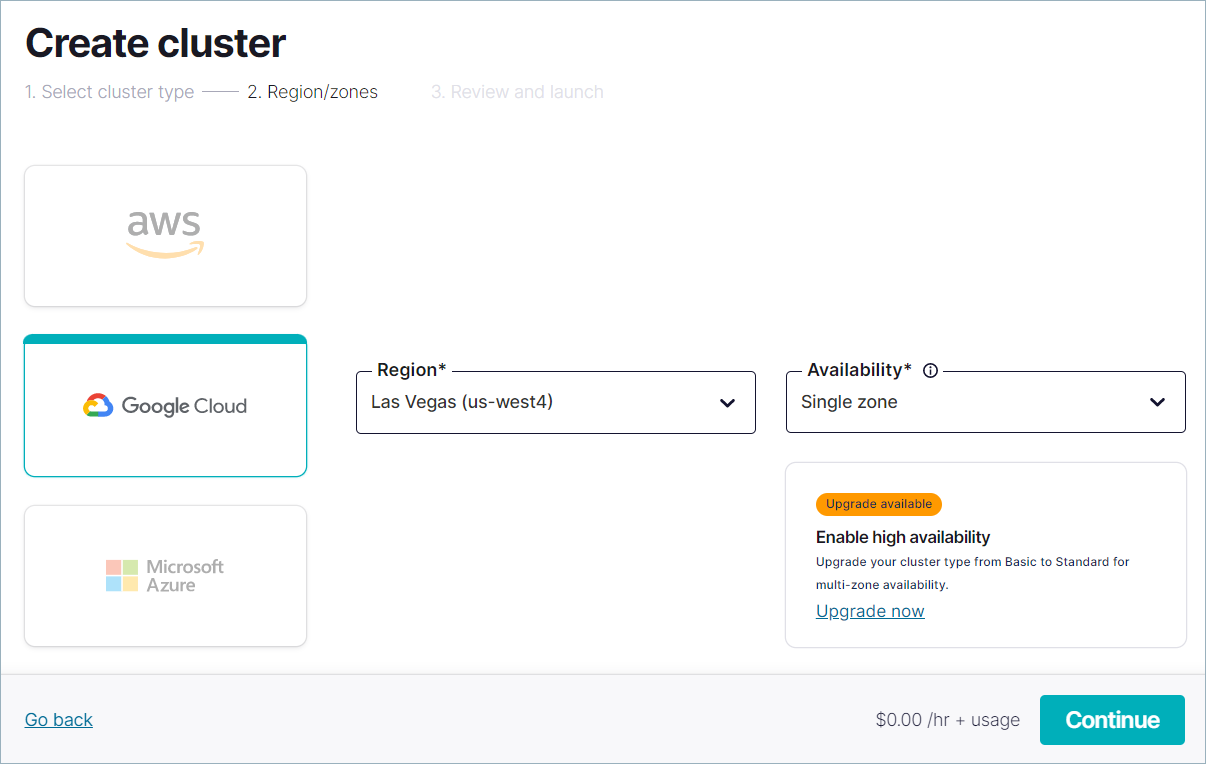The width and height of the screenshot is (1206, 764).
Task: Click the Go back link
Action: coord(58,719)
